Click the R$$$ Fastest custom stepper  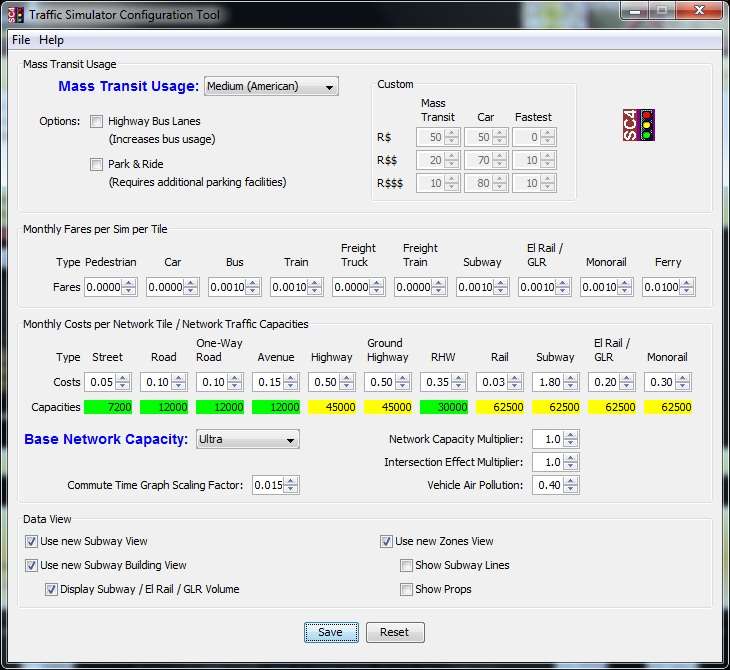tap(548, 183)
